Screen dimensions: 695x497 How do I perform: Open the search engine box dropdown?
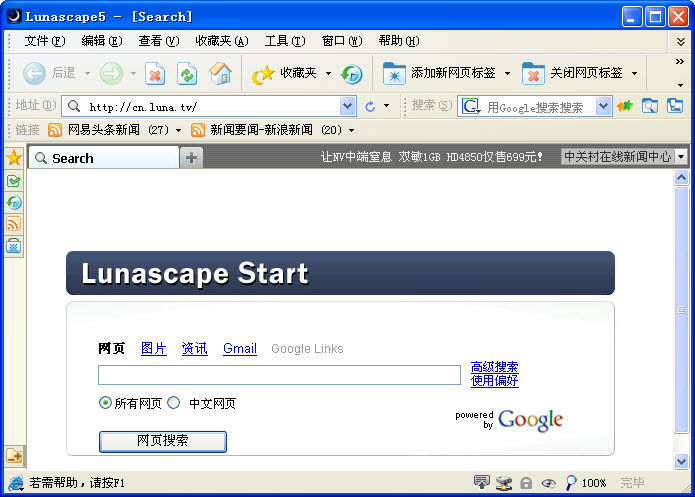point(603,106)
